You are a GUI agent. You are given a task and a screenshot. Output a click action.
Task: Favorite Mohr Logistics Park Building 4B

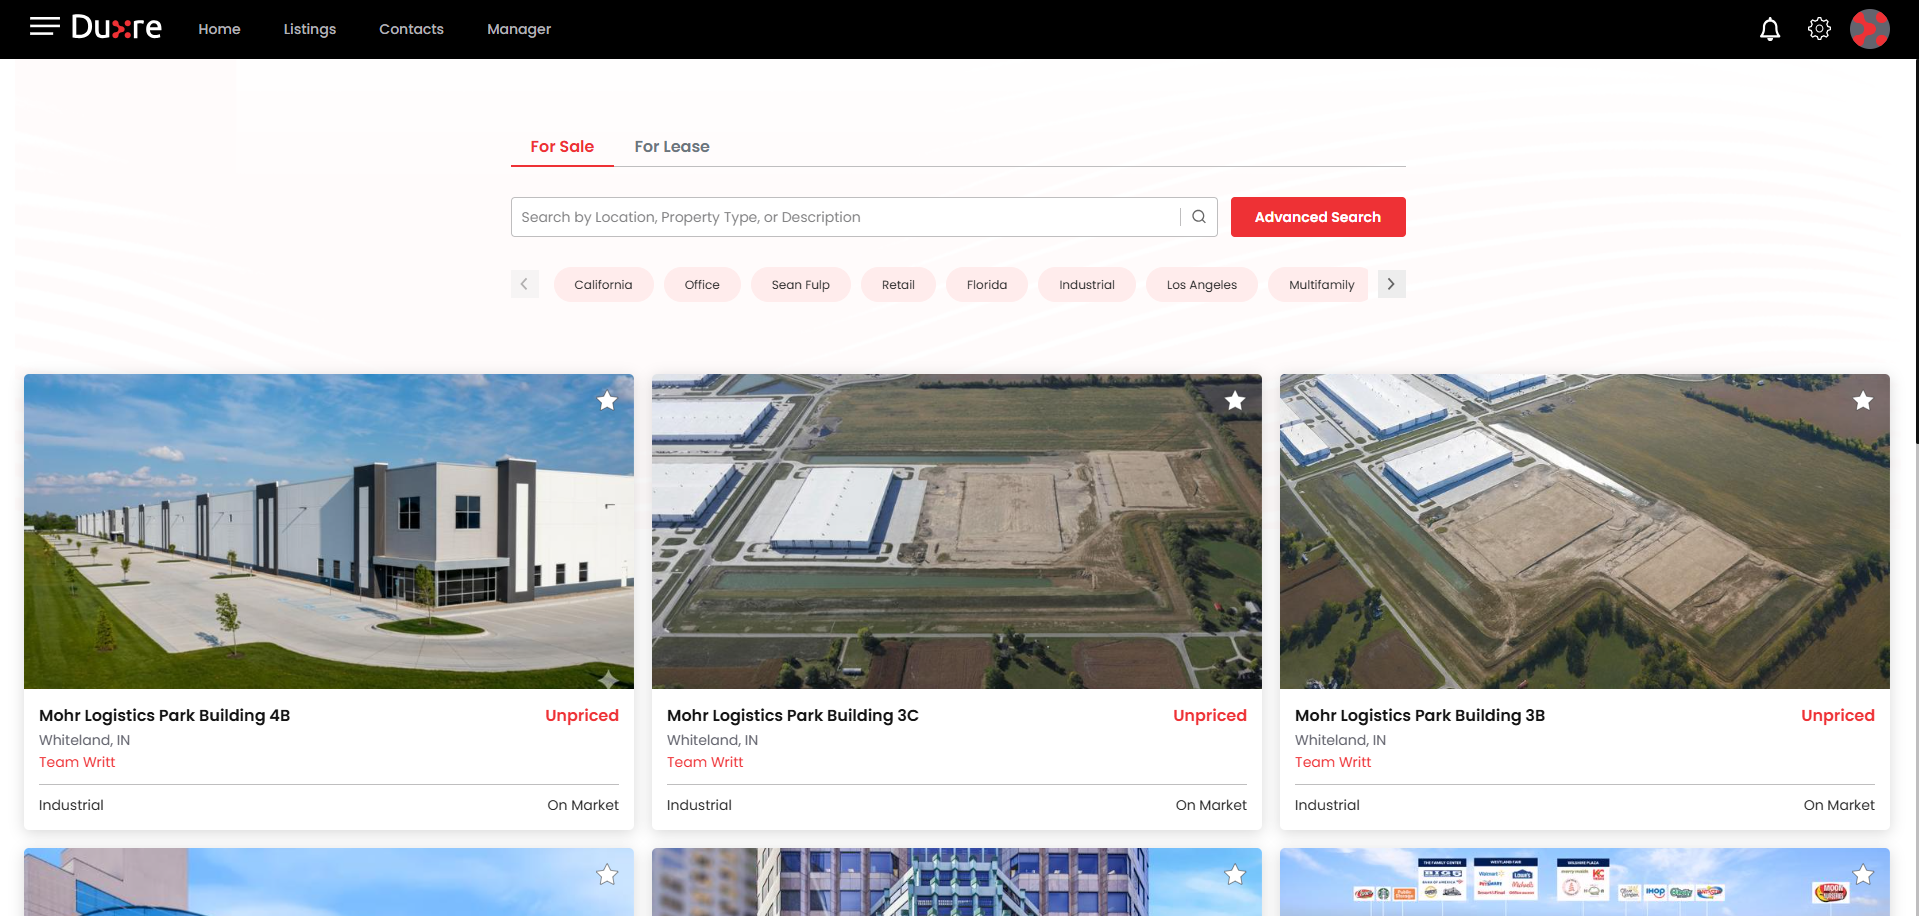[607, 401]
